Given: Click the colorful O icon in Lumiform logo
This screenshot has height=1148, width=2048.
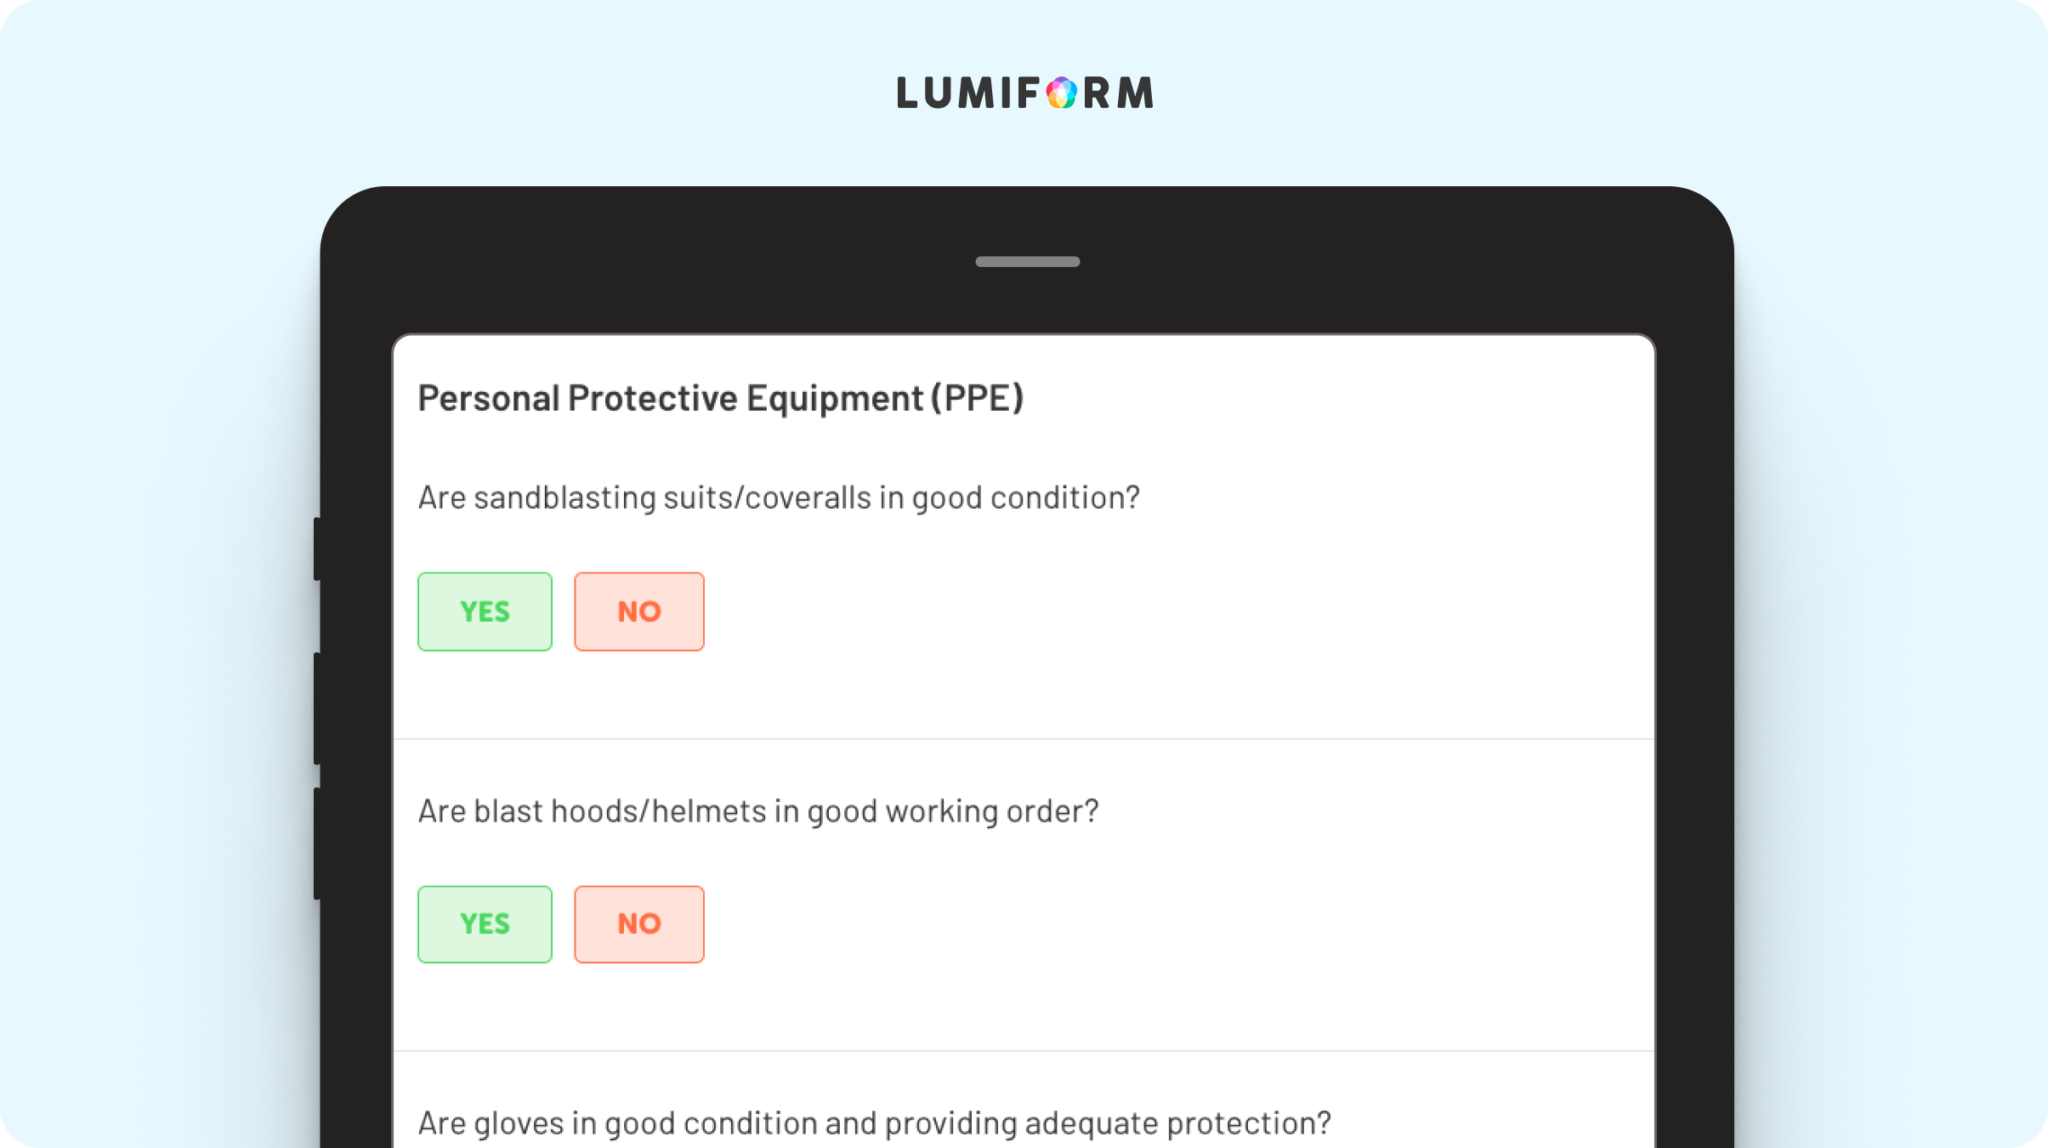Looking at the screenshot, I should pyautogui.click(x=1061, y=93).
